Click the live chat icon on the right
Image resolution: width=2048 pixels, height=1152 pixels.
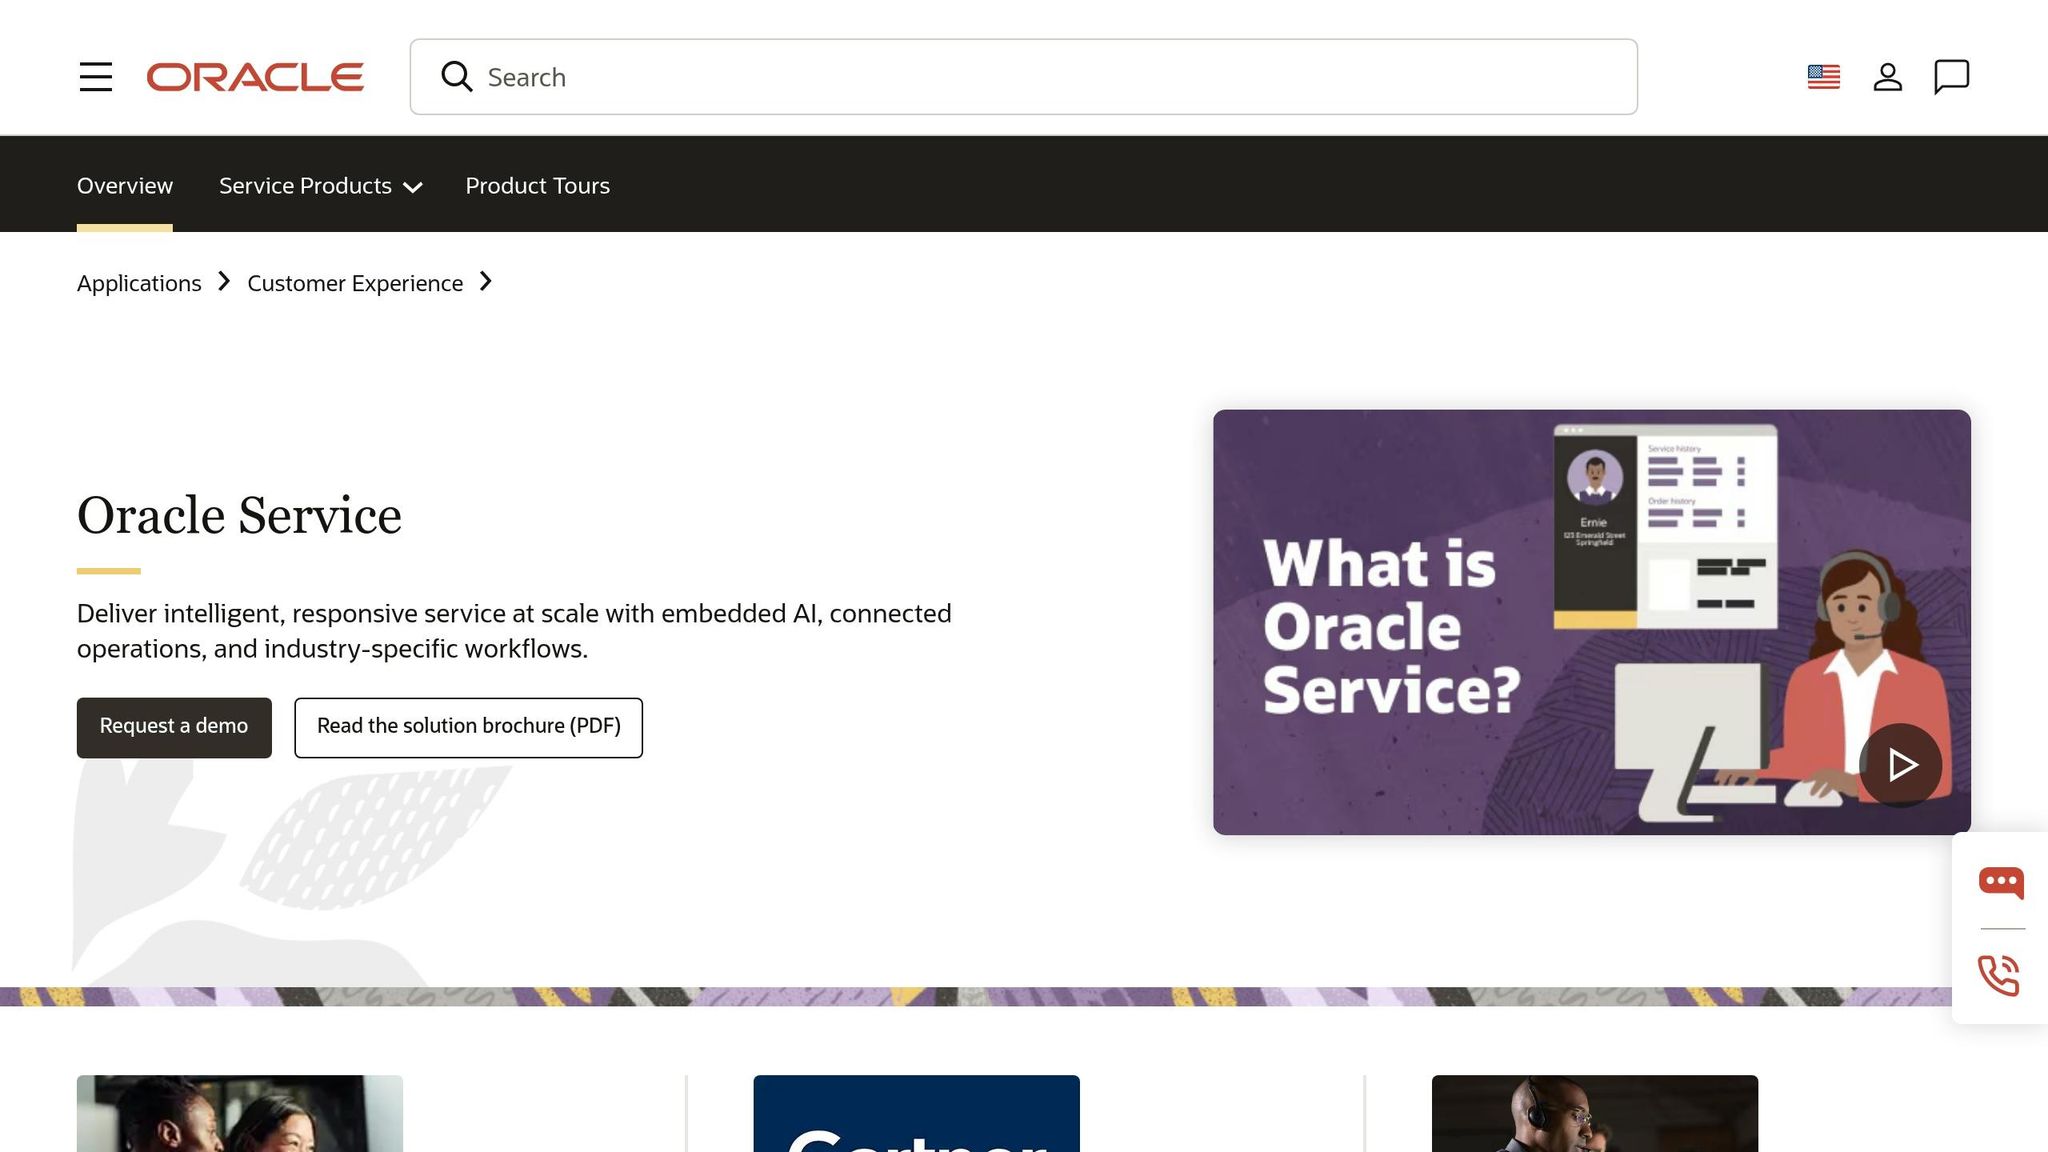[x=2000, y=882]
